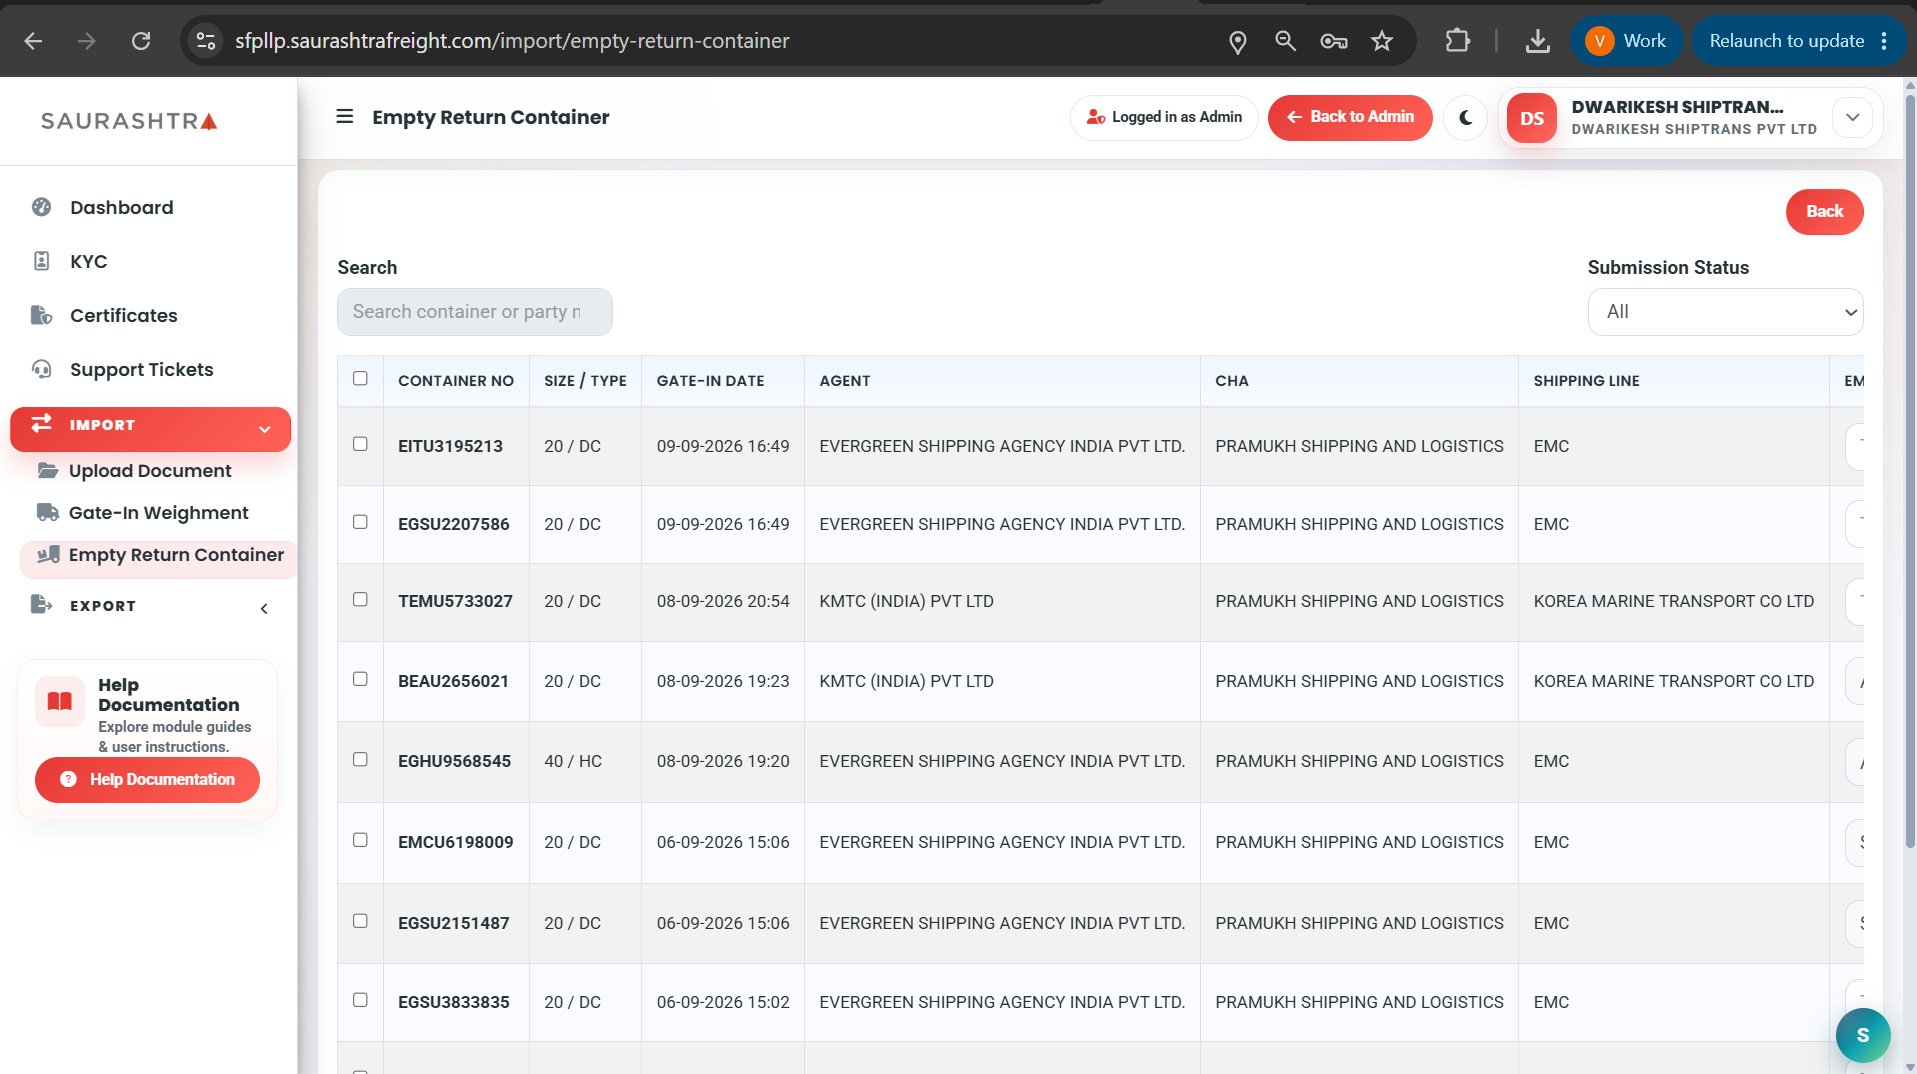Open Help Documentation button
The image size is (1917, 1074).
[147, 779]
